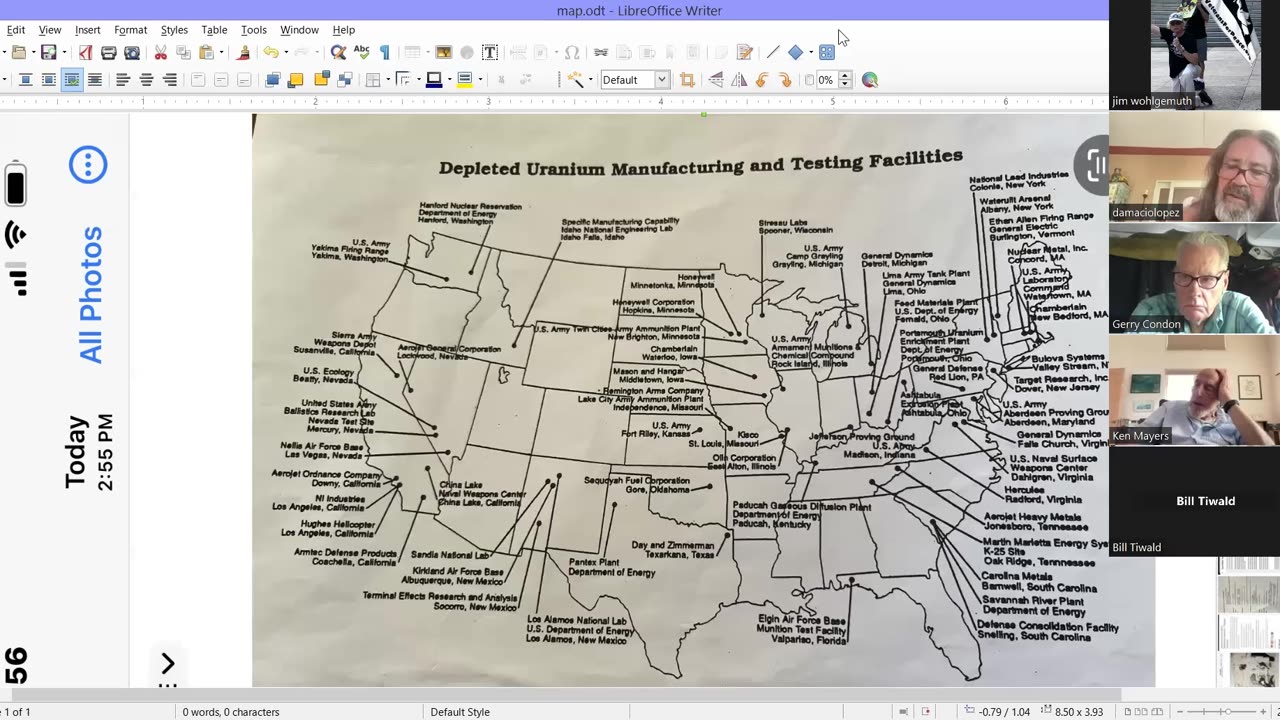
Task: Apply yellow background color swatch
Action: point(464,80)
